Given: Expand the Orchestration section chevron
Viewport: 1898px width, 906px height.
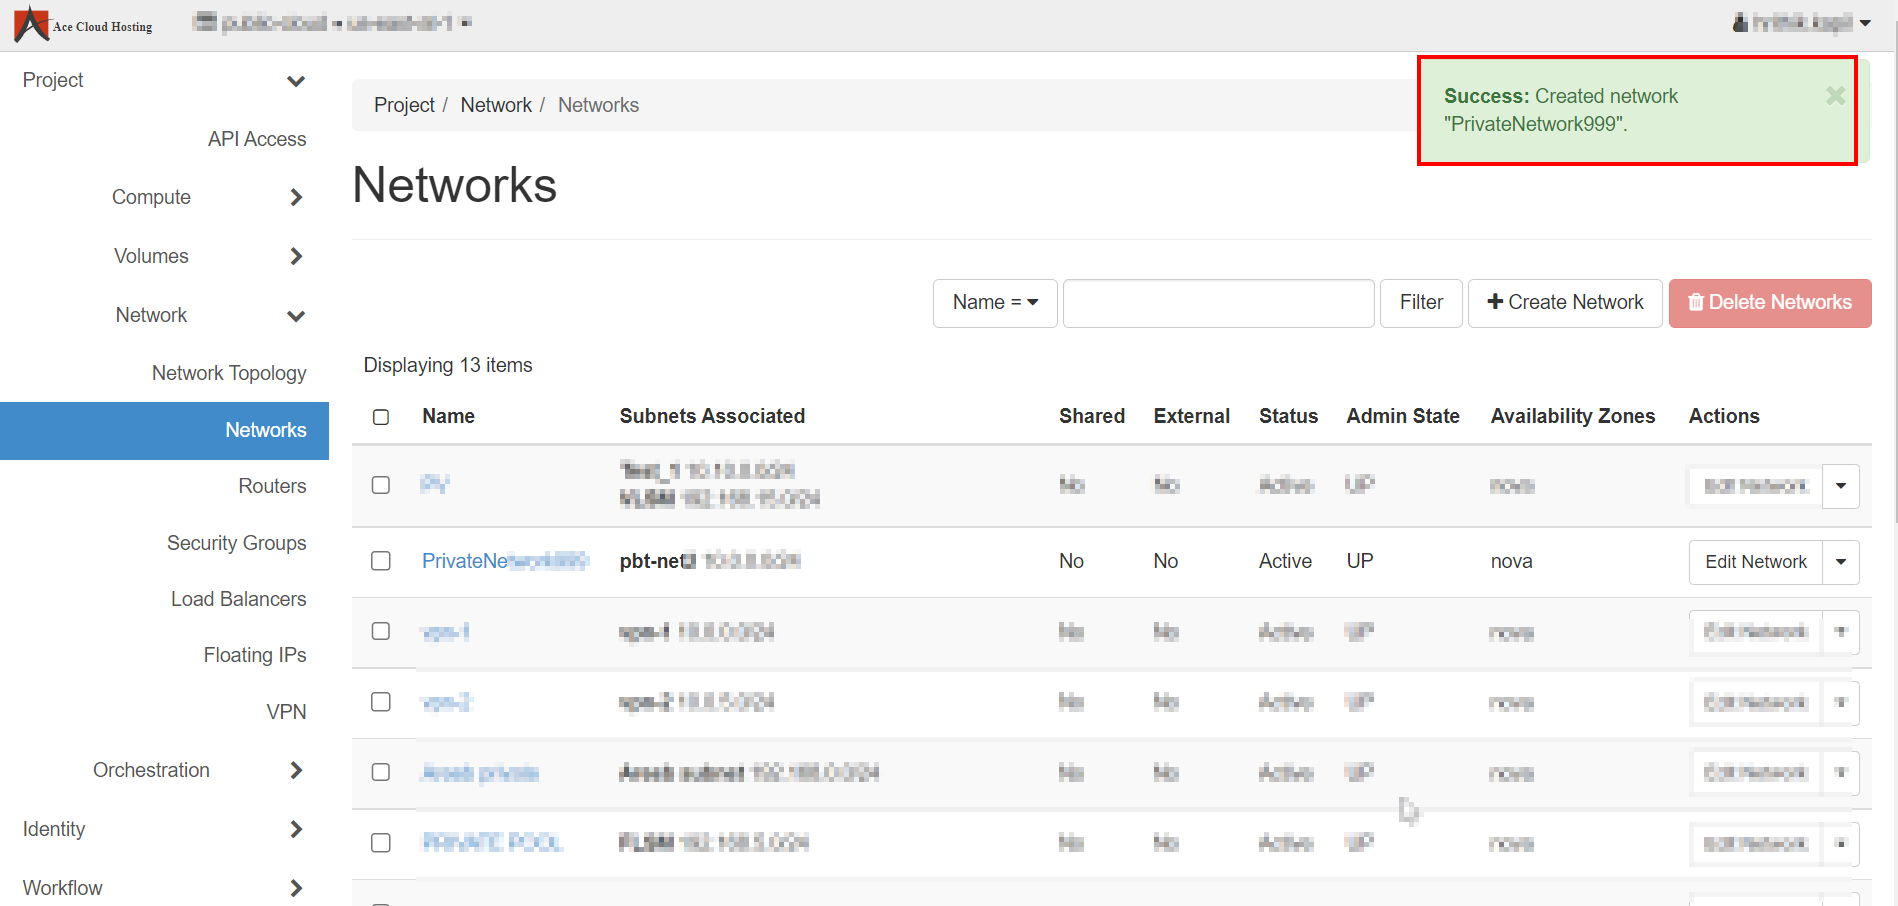Looking at the screenshot, I should pos(296,771).
